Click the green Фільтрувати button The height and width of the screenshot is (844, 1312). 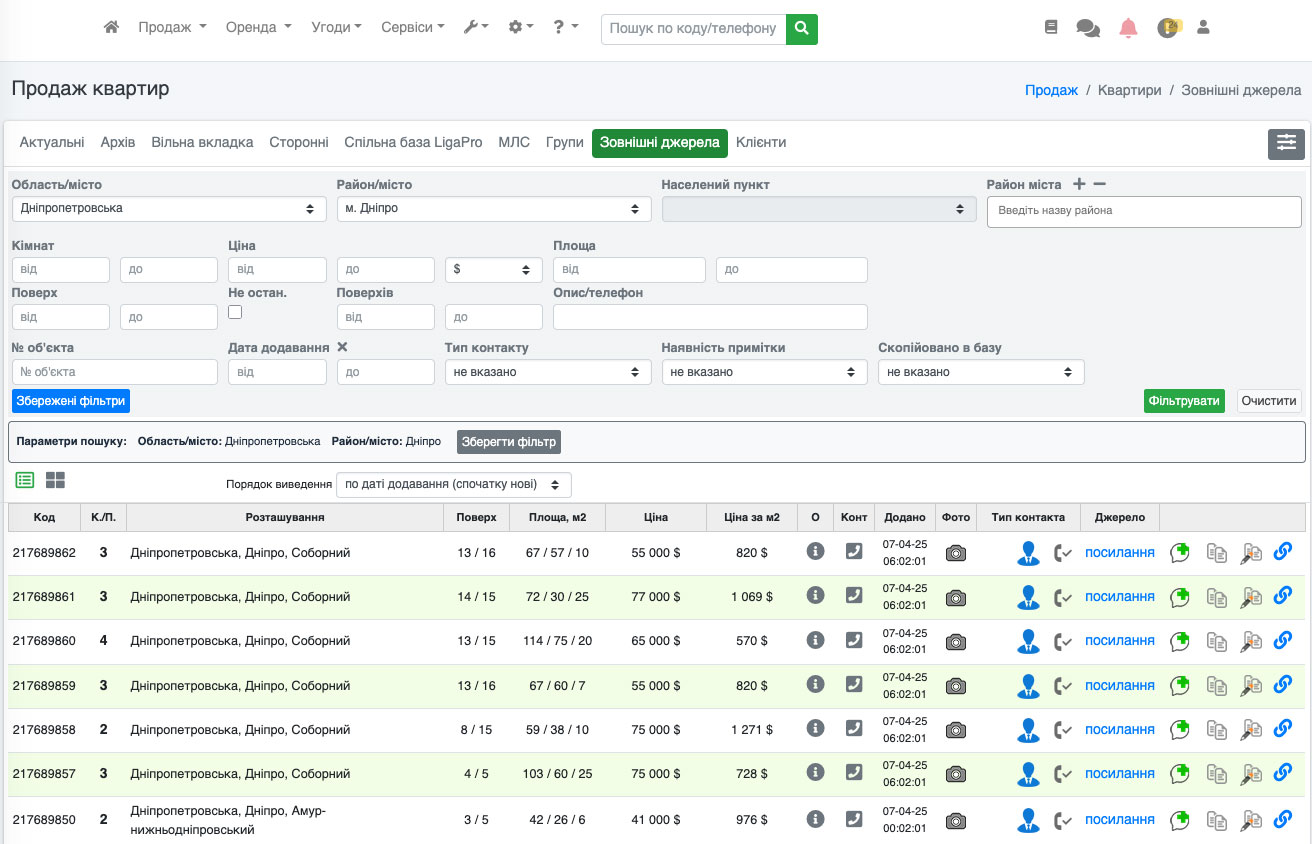click(1184, 401)
